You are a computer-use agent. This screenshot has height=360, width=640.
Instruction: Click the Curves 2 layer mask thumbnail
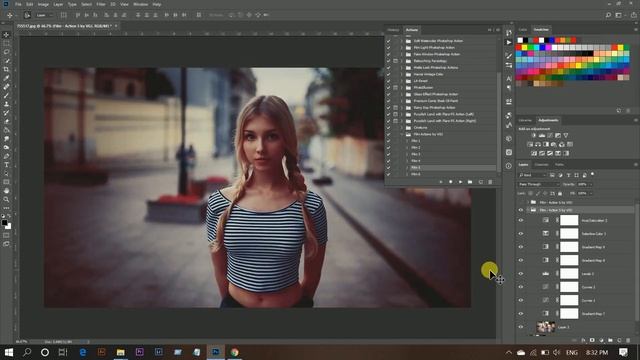(569, 287)
